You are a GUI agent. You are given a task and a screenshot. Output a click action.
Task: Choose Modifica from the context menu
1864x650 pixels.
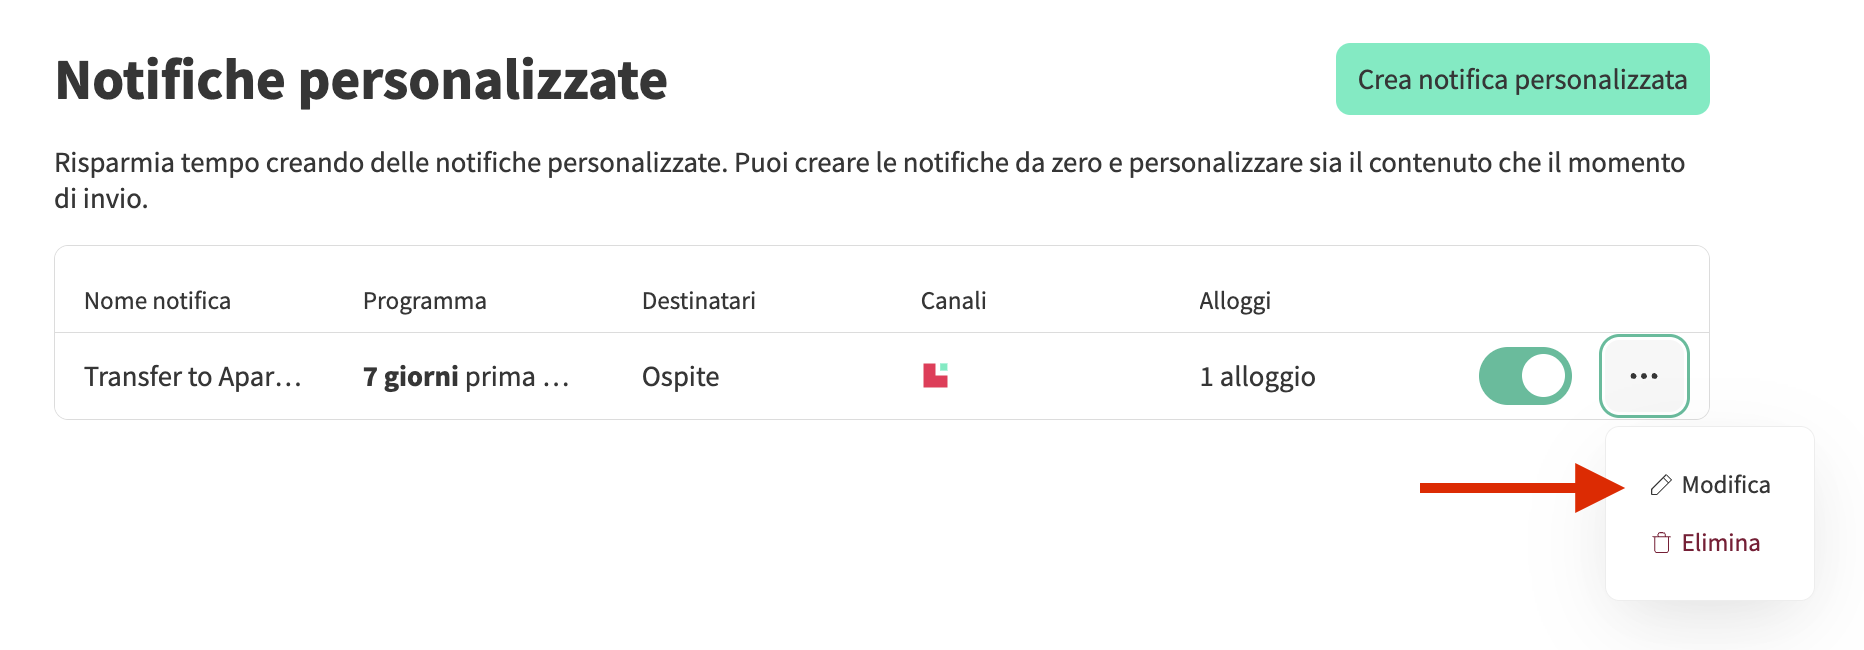[x=1725, y=485]
